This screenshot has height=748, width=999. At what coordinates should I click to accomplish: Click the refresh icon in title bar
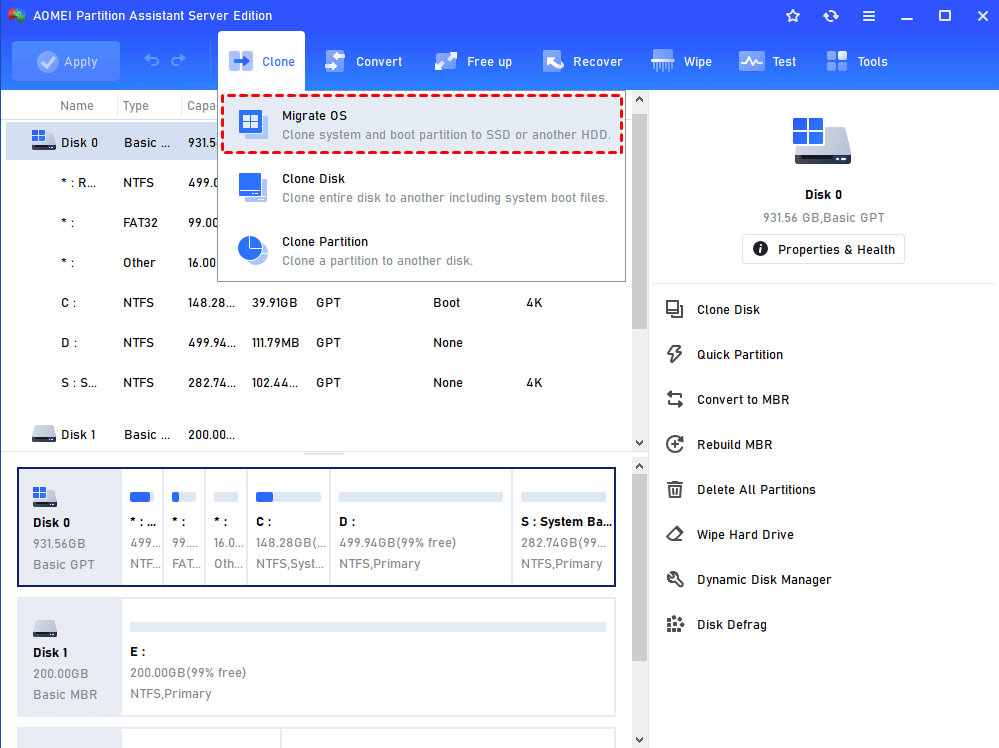tap(831, 16)
